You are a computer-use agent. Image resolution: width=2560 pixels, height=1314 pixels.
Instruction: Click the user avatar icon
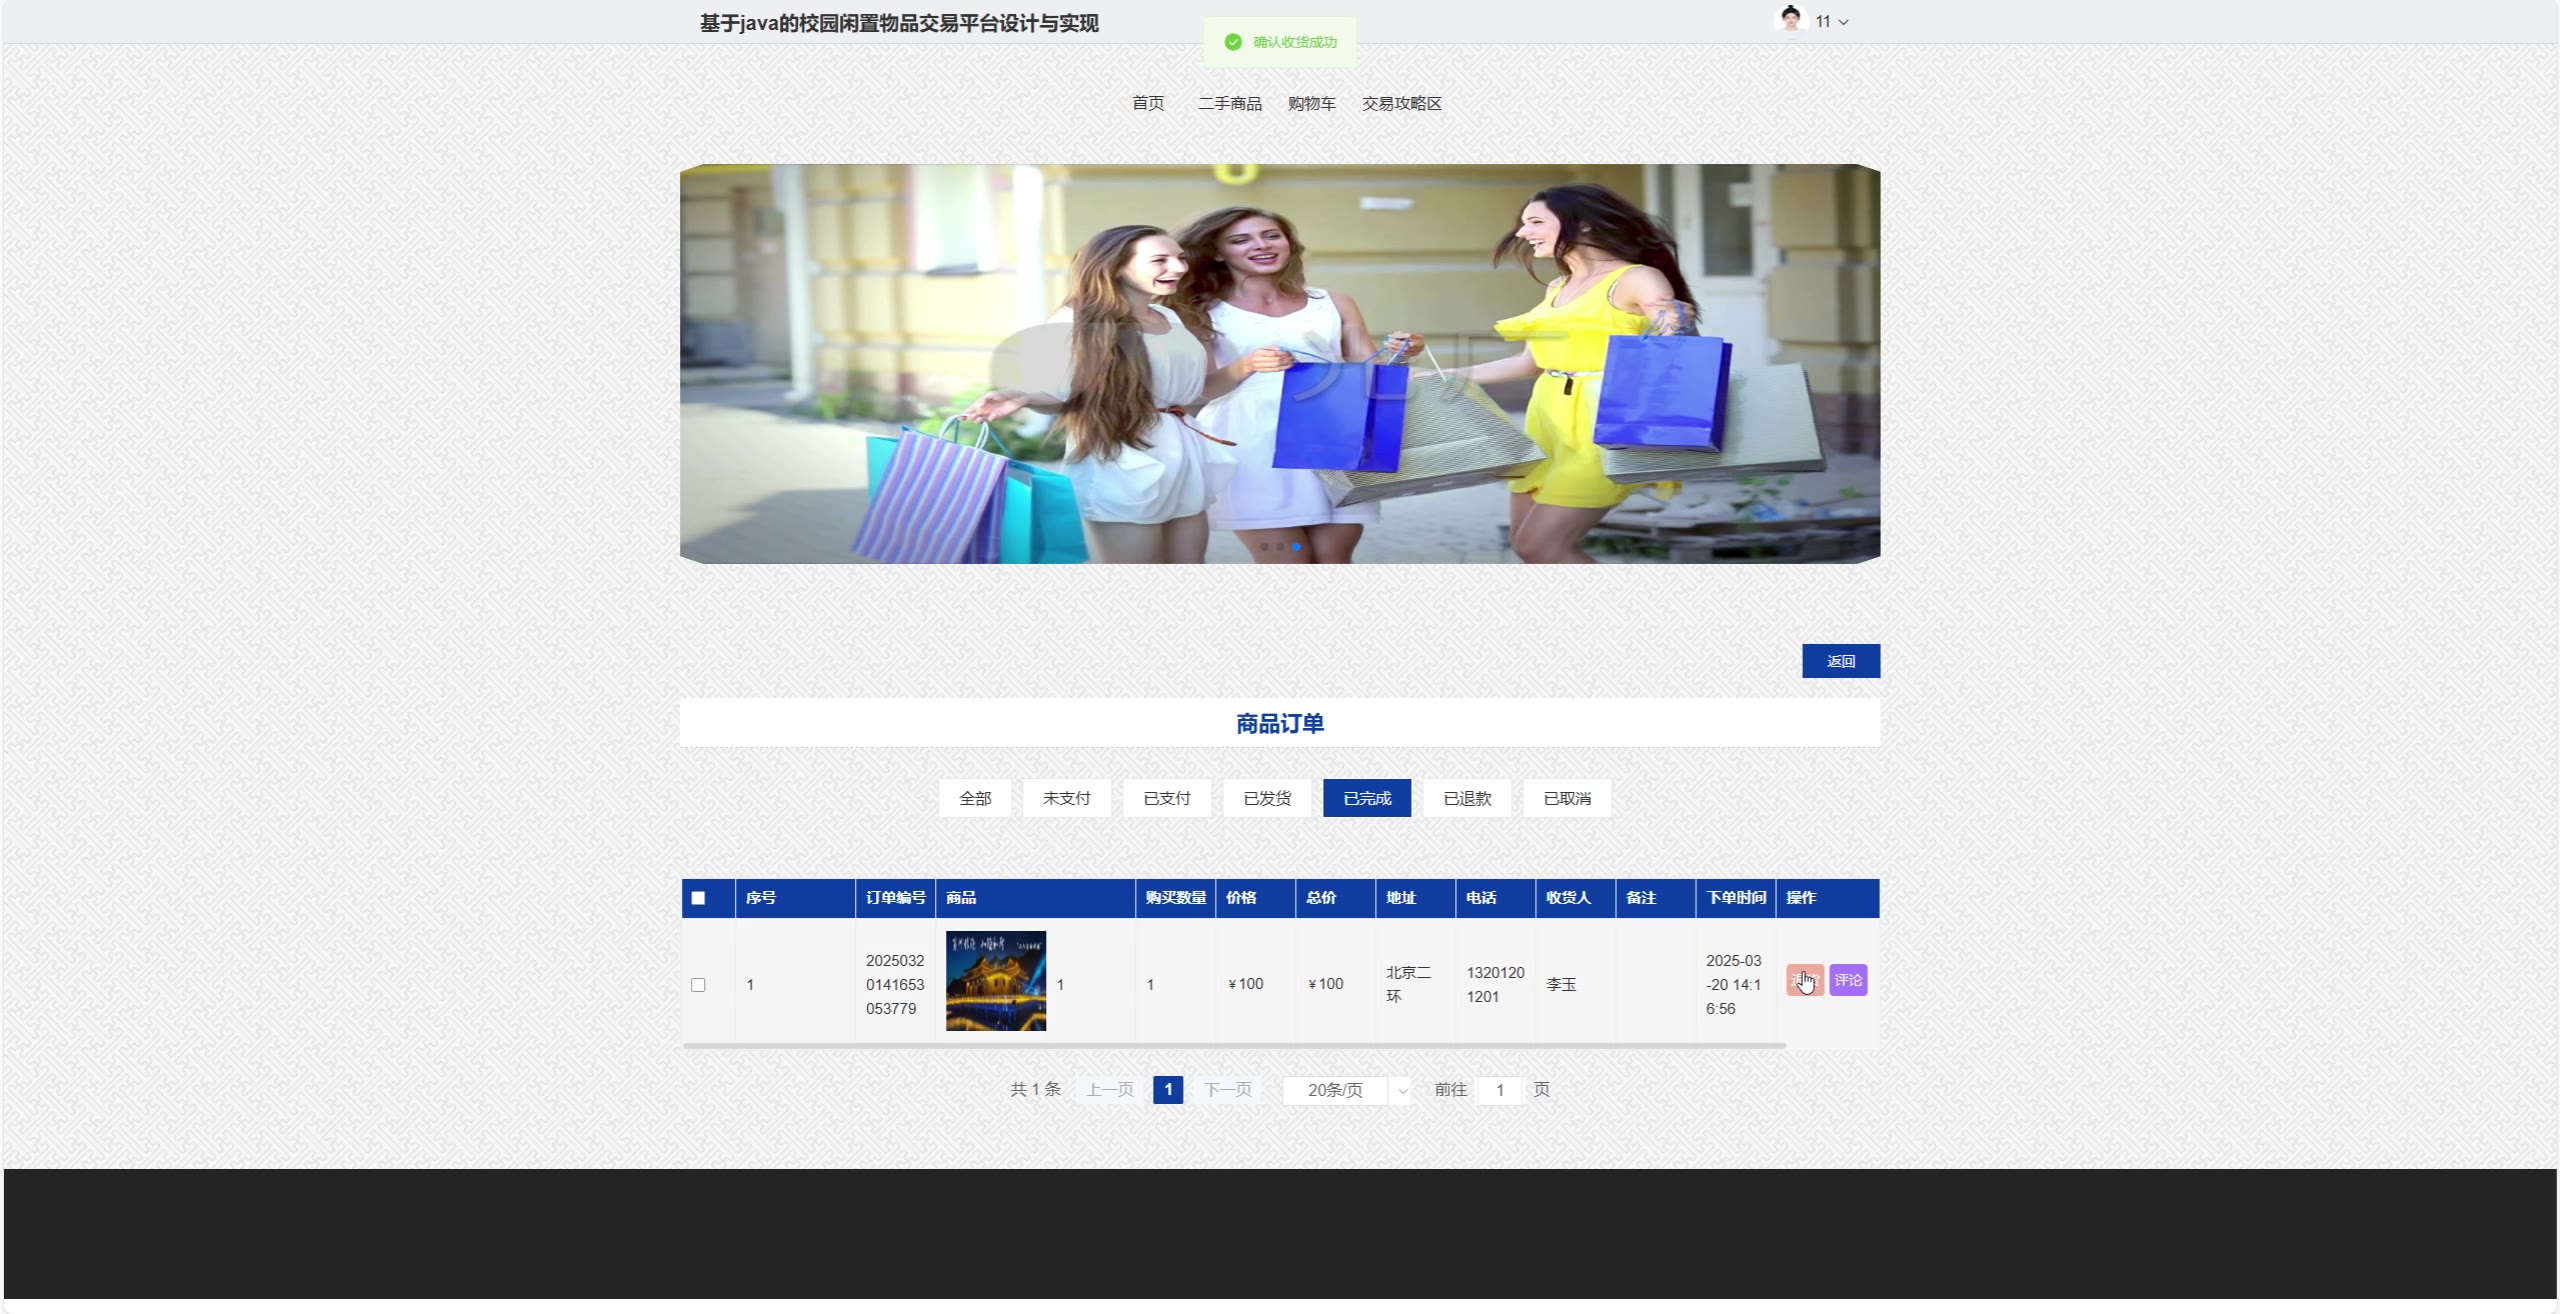1790,19
